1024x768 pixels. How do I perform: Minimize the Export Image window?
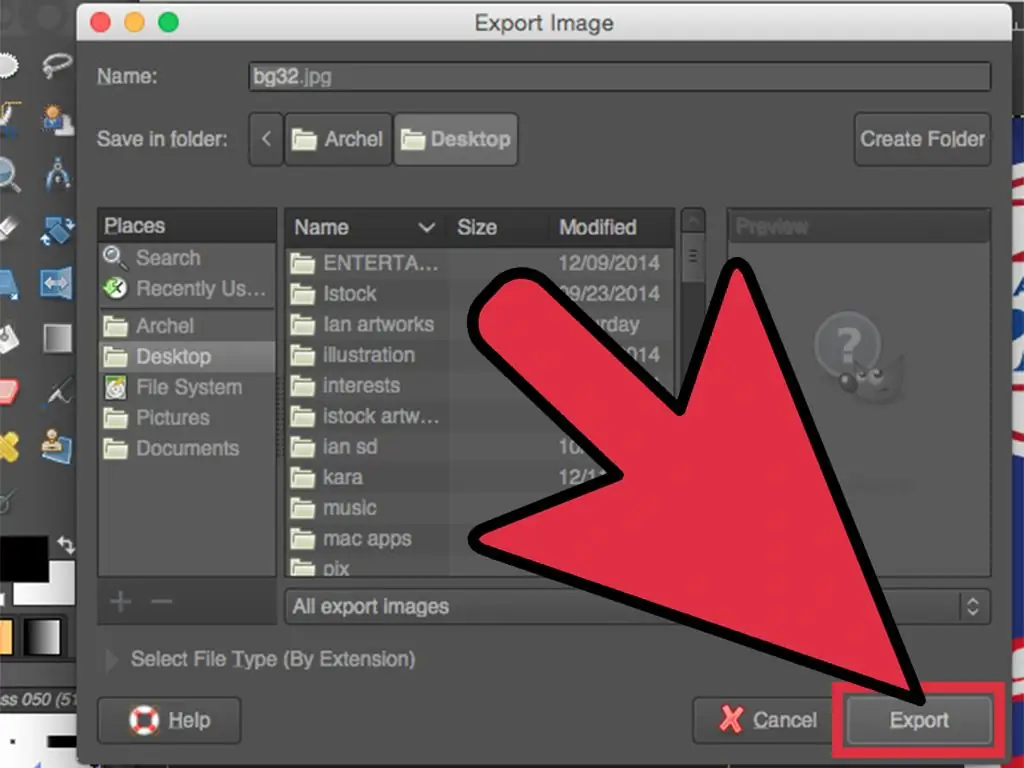click(x=135, y=22)
